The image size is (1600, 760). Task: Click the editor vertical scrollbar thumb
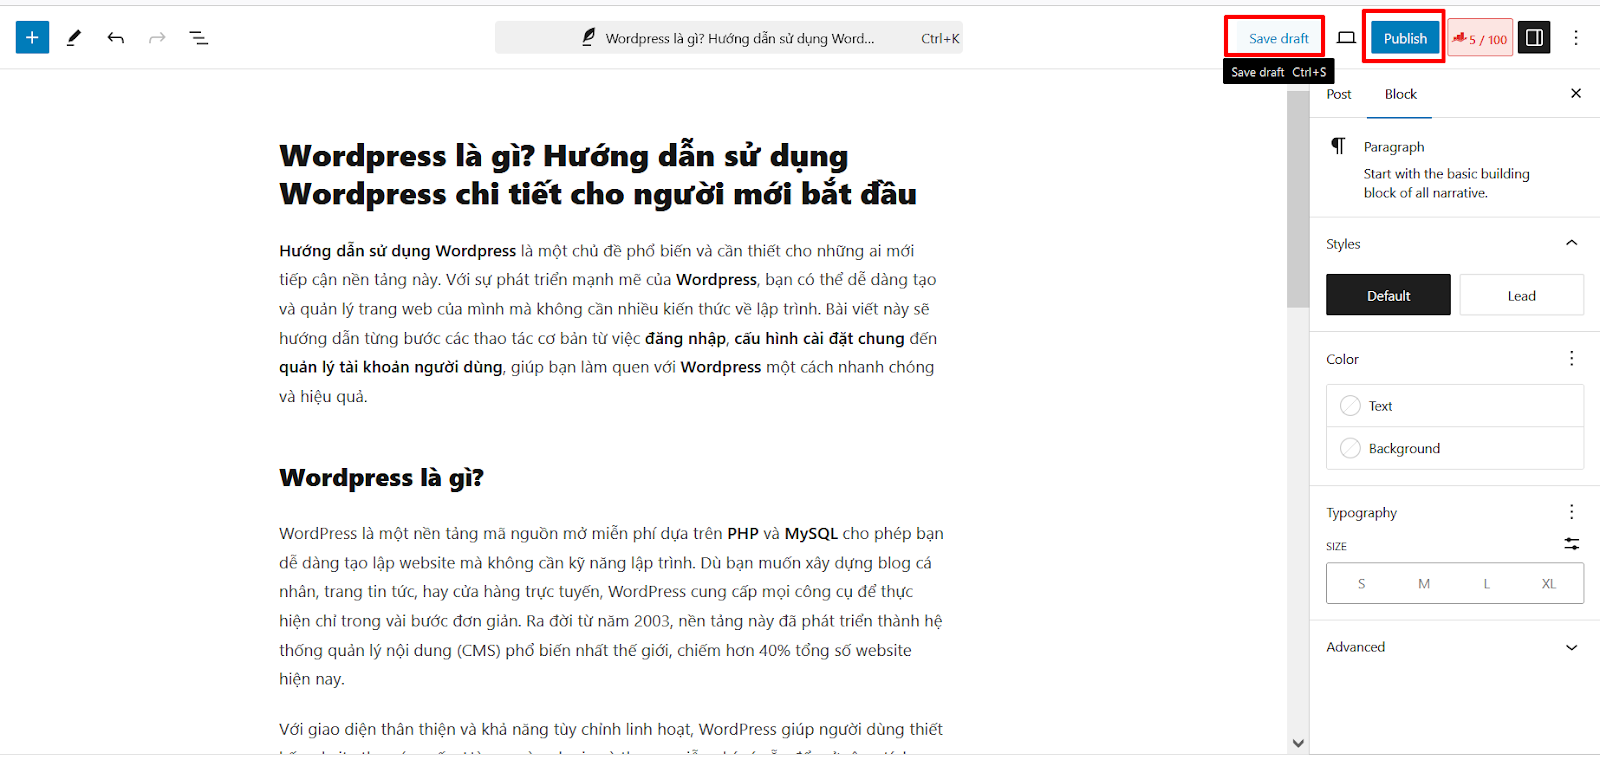[x=1298, y=198]
